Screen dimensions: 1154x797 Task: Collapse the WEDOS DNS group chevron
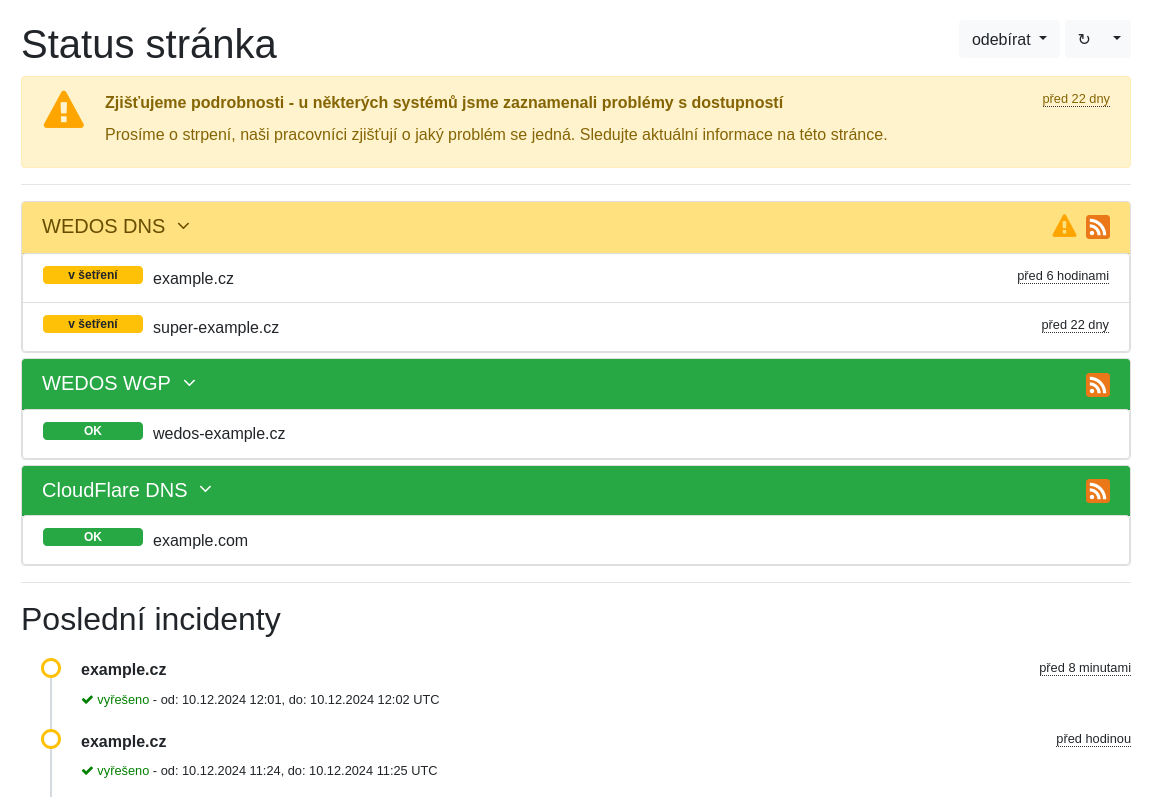183,226
